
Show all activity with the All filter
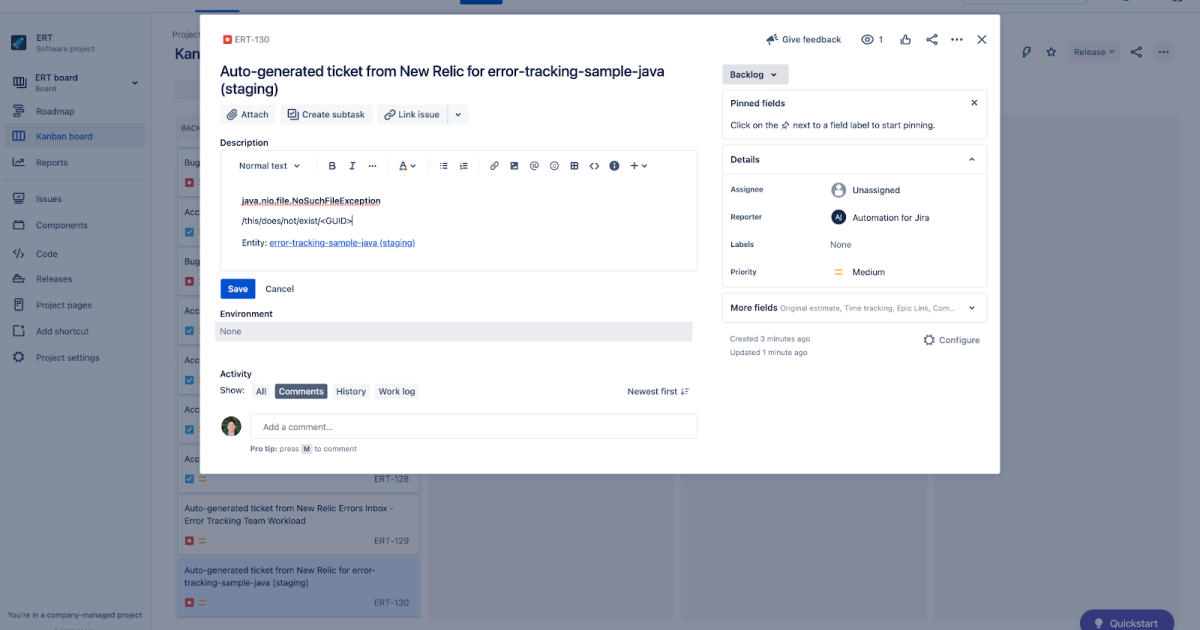(261, 391)
